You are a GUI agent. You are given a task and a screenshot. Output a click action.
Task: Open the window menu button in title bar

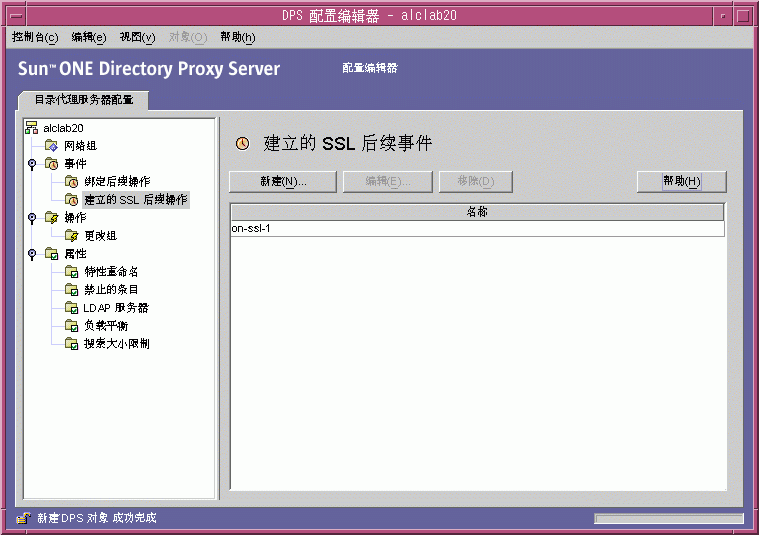click(16, 15)
